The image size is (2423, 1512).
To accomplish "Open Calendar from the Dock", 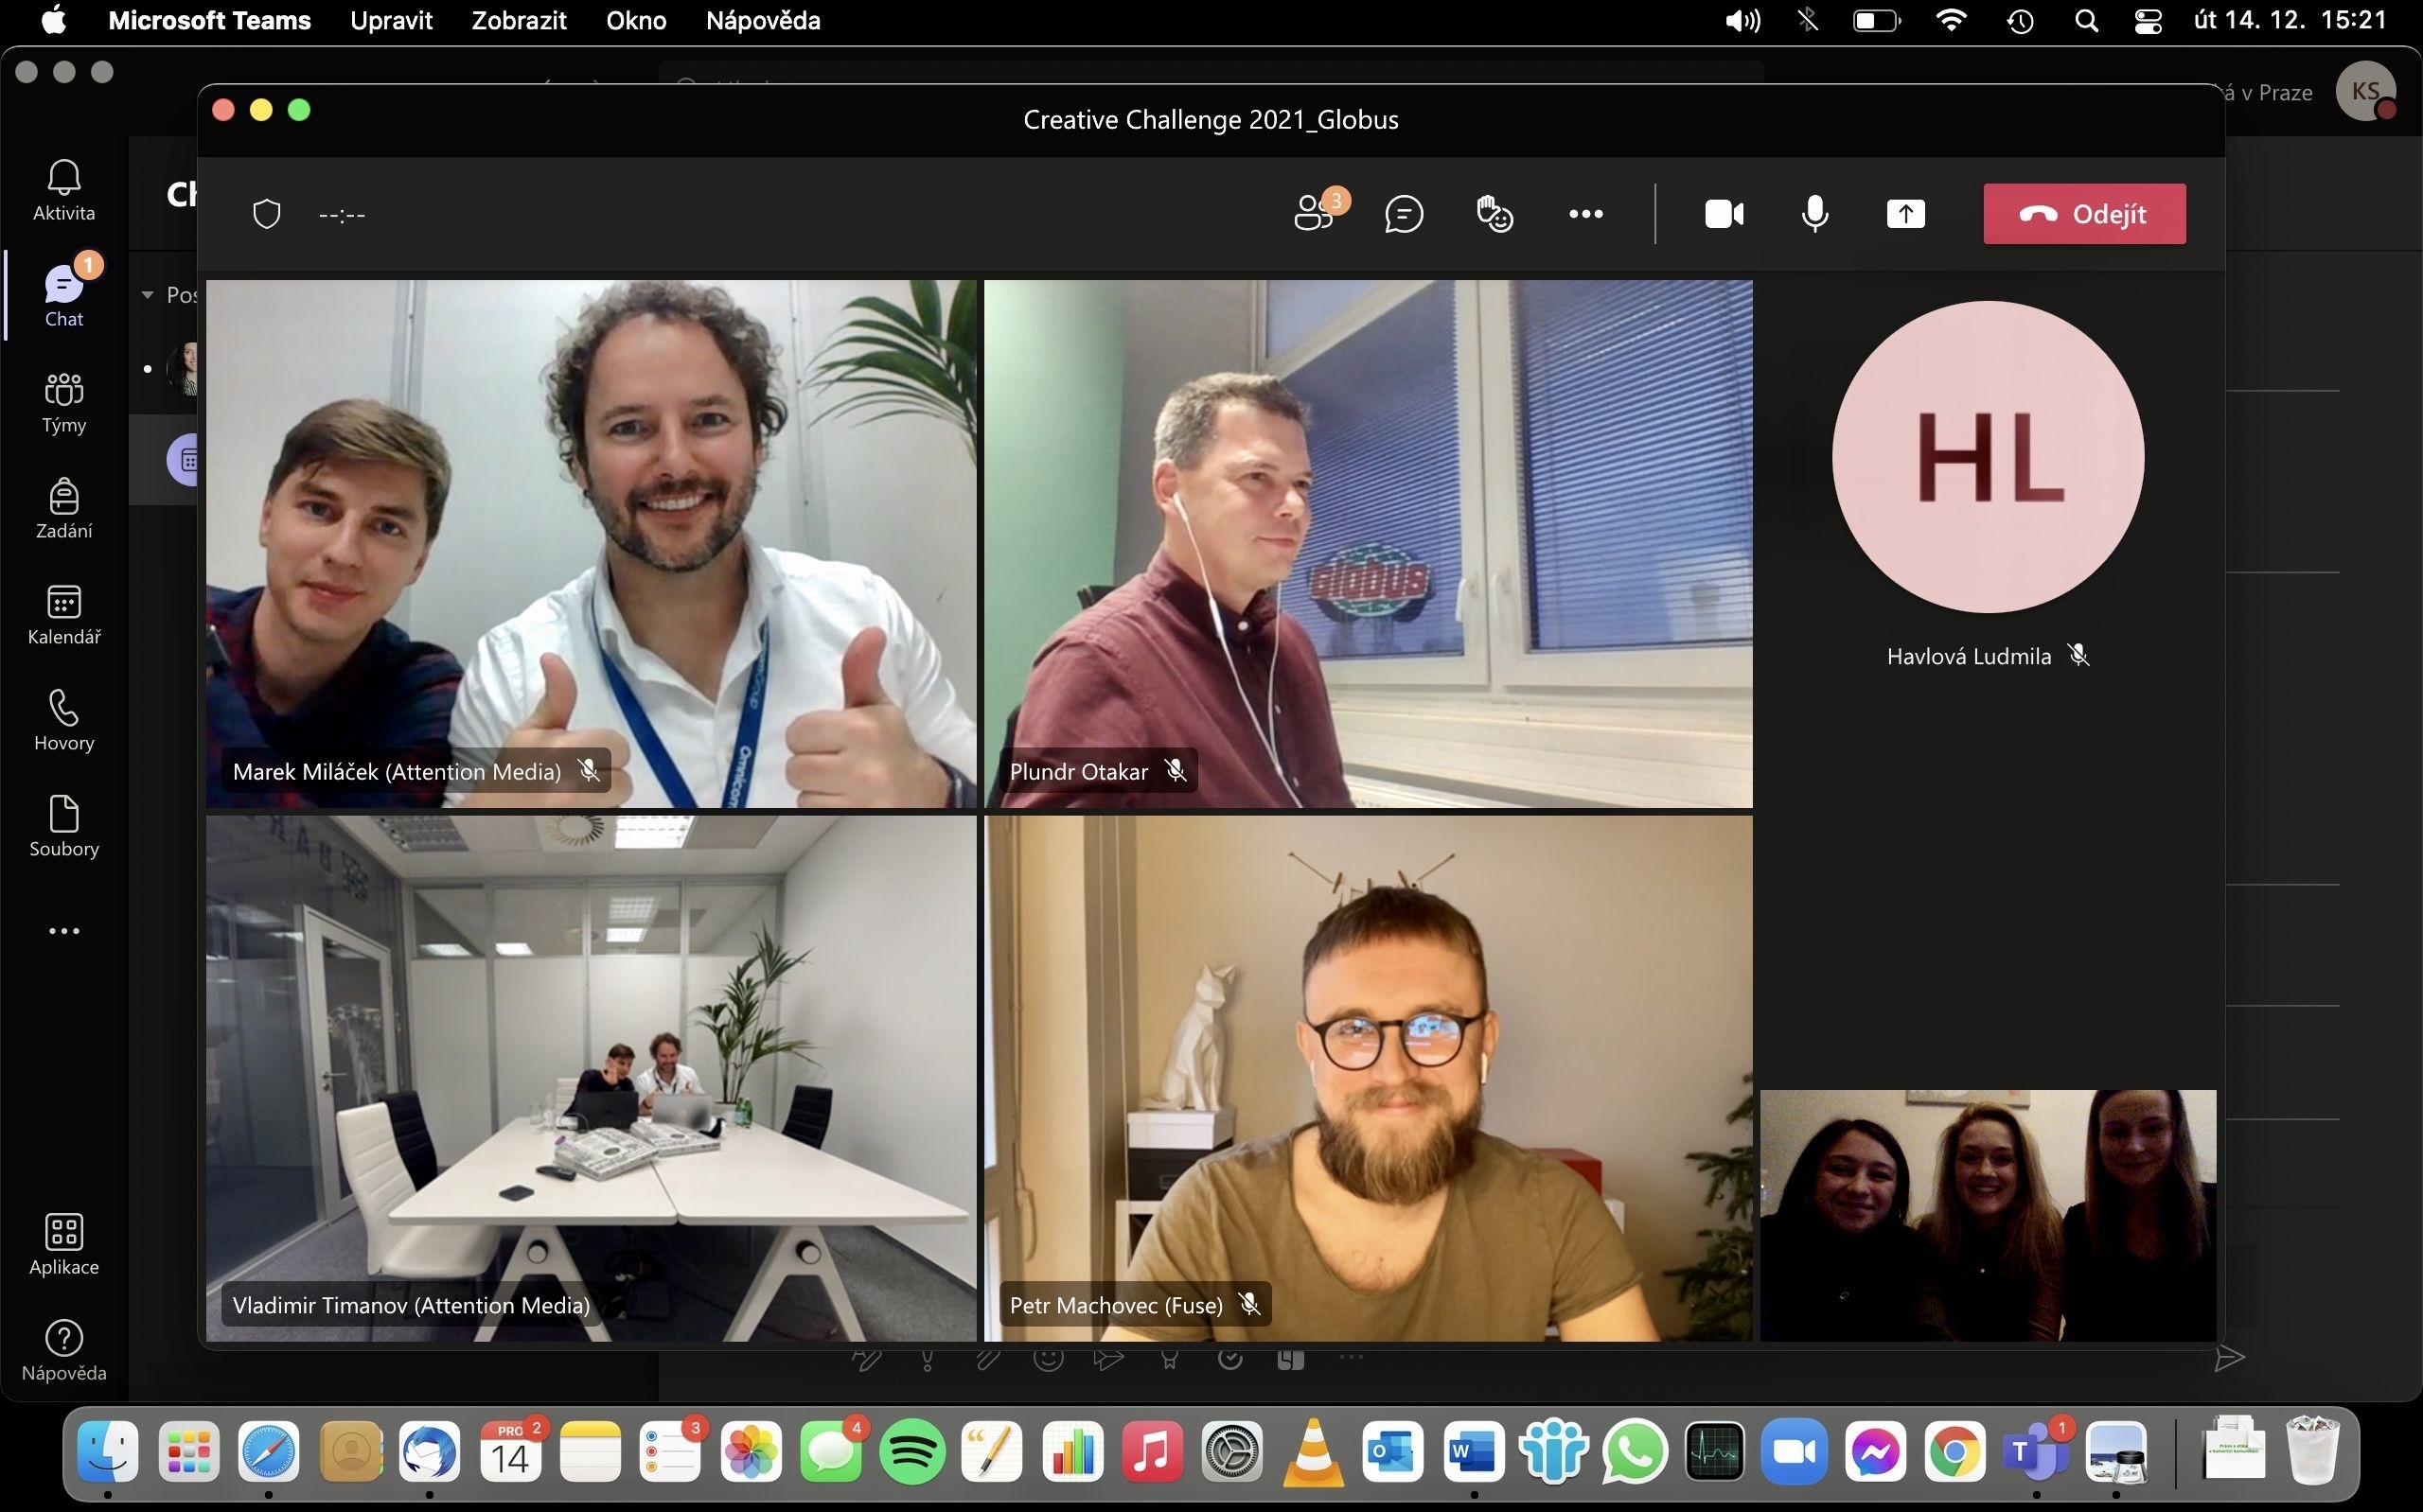I will click(510, 1451).
